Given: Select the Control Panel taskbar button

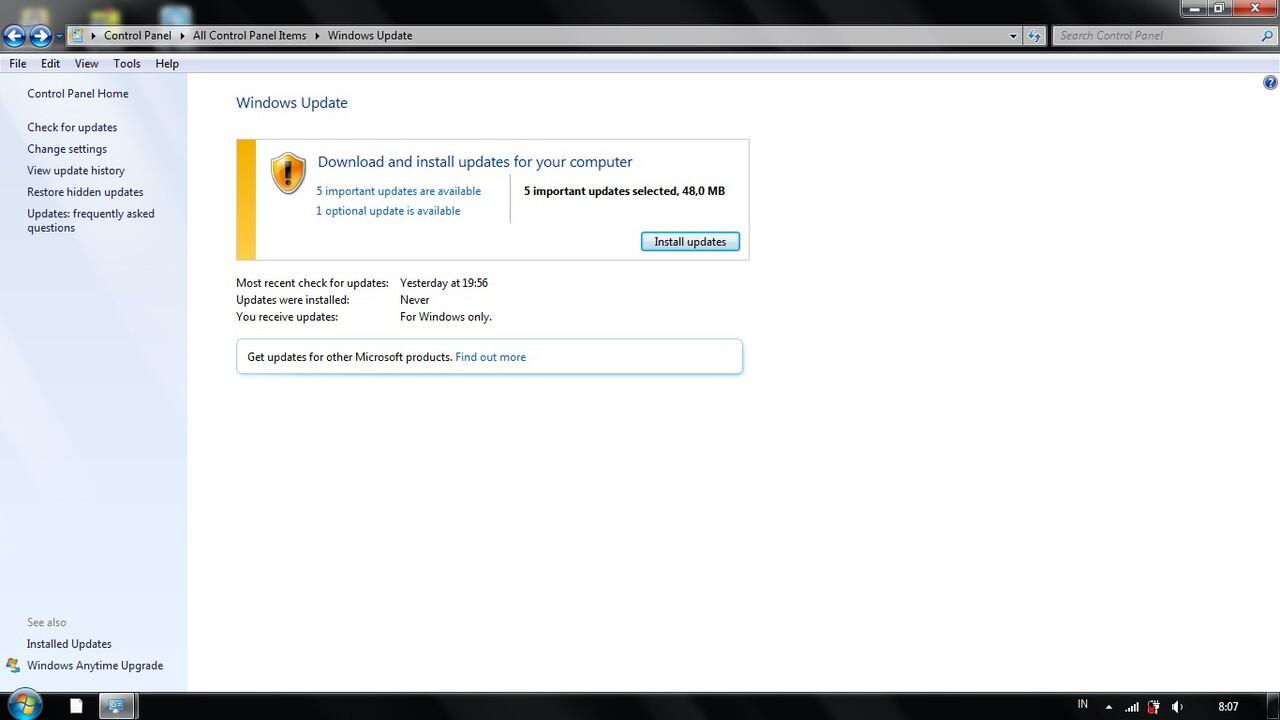Looking at the screenshot, I should tap(116, 706).
